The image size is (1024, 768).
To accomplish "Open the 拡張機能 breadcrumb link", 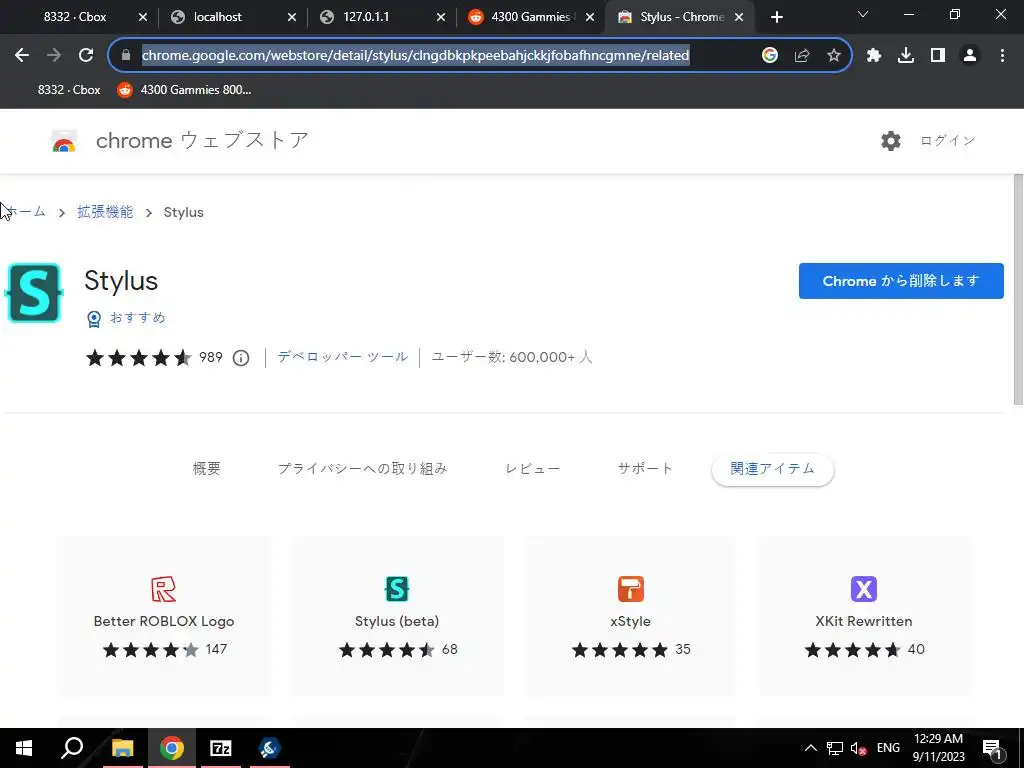I will point(105,212).
